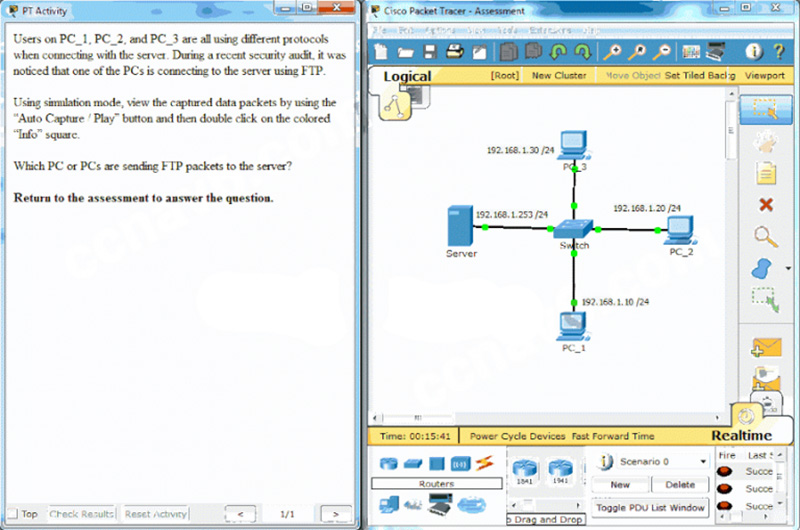Pick the 1841 router model
This screenshot has width=800, height=530.
click(x=524, y=471)
